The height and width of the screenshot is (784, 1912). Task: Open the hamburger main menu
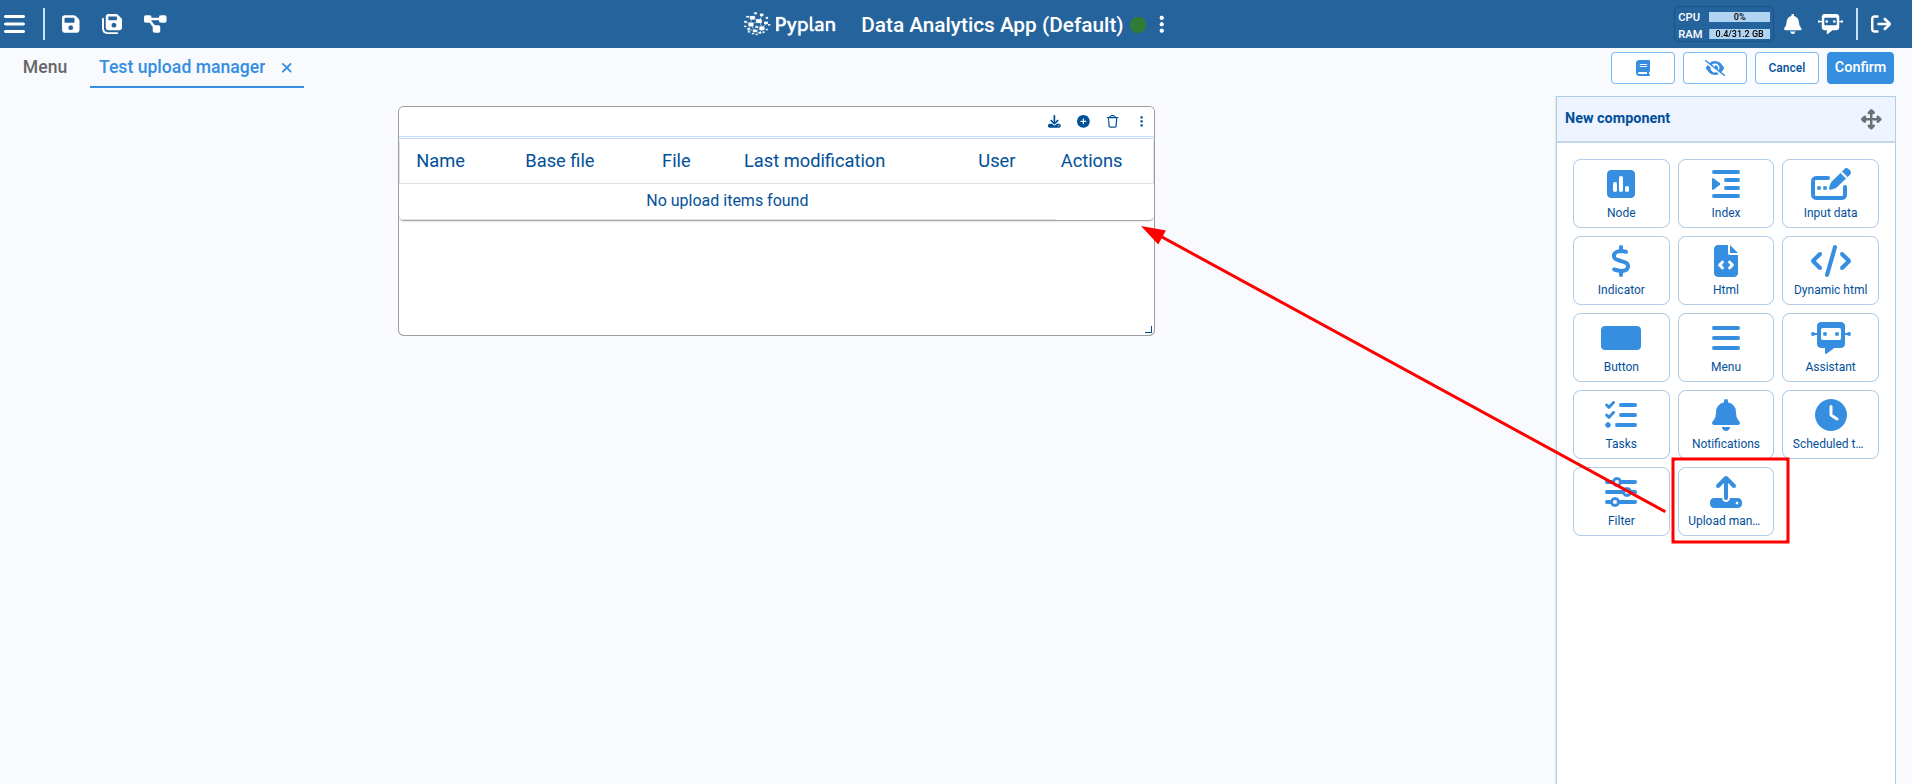(x=15, y=24)
